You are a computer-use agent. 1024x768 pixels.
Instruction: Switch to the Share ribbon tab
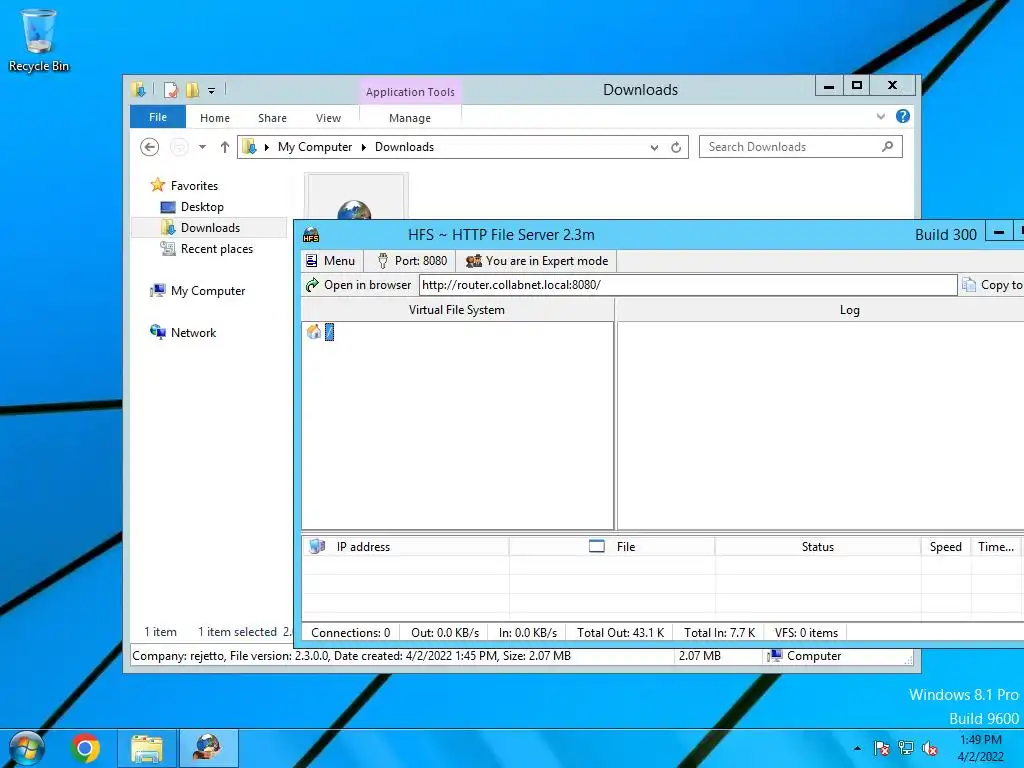(272, 118)
